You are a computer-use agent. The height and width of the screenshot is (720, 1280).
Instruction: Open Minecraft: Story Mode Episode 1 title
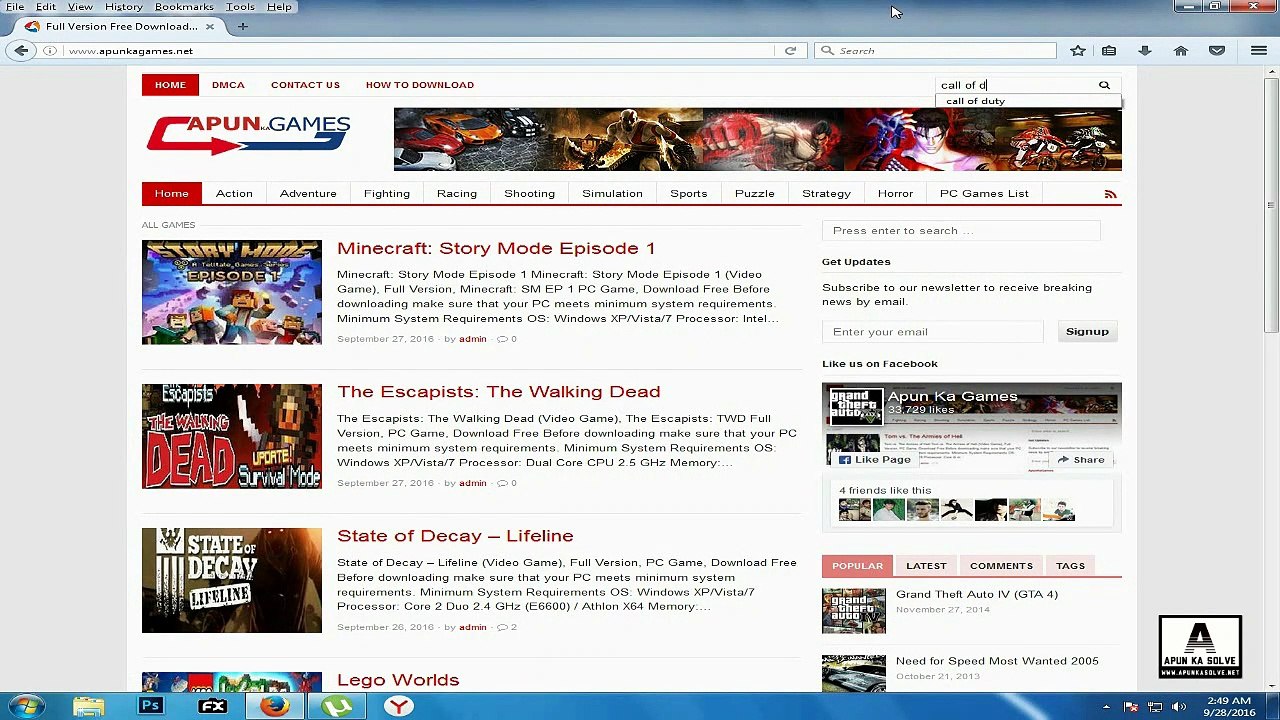click(496, 248)
